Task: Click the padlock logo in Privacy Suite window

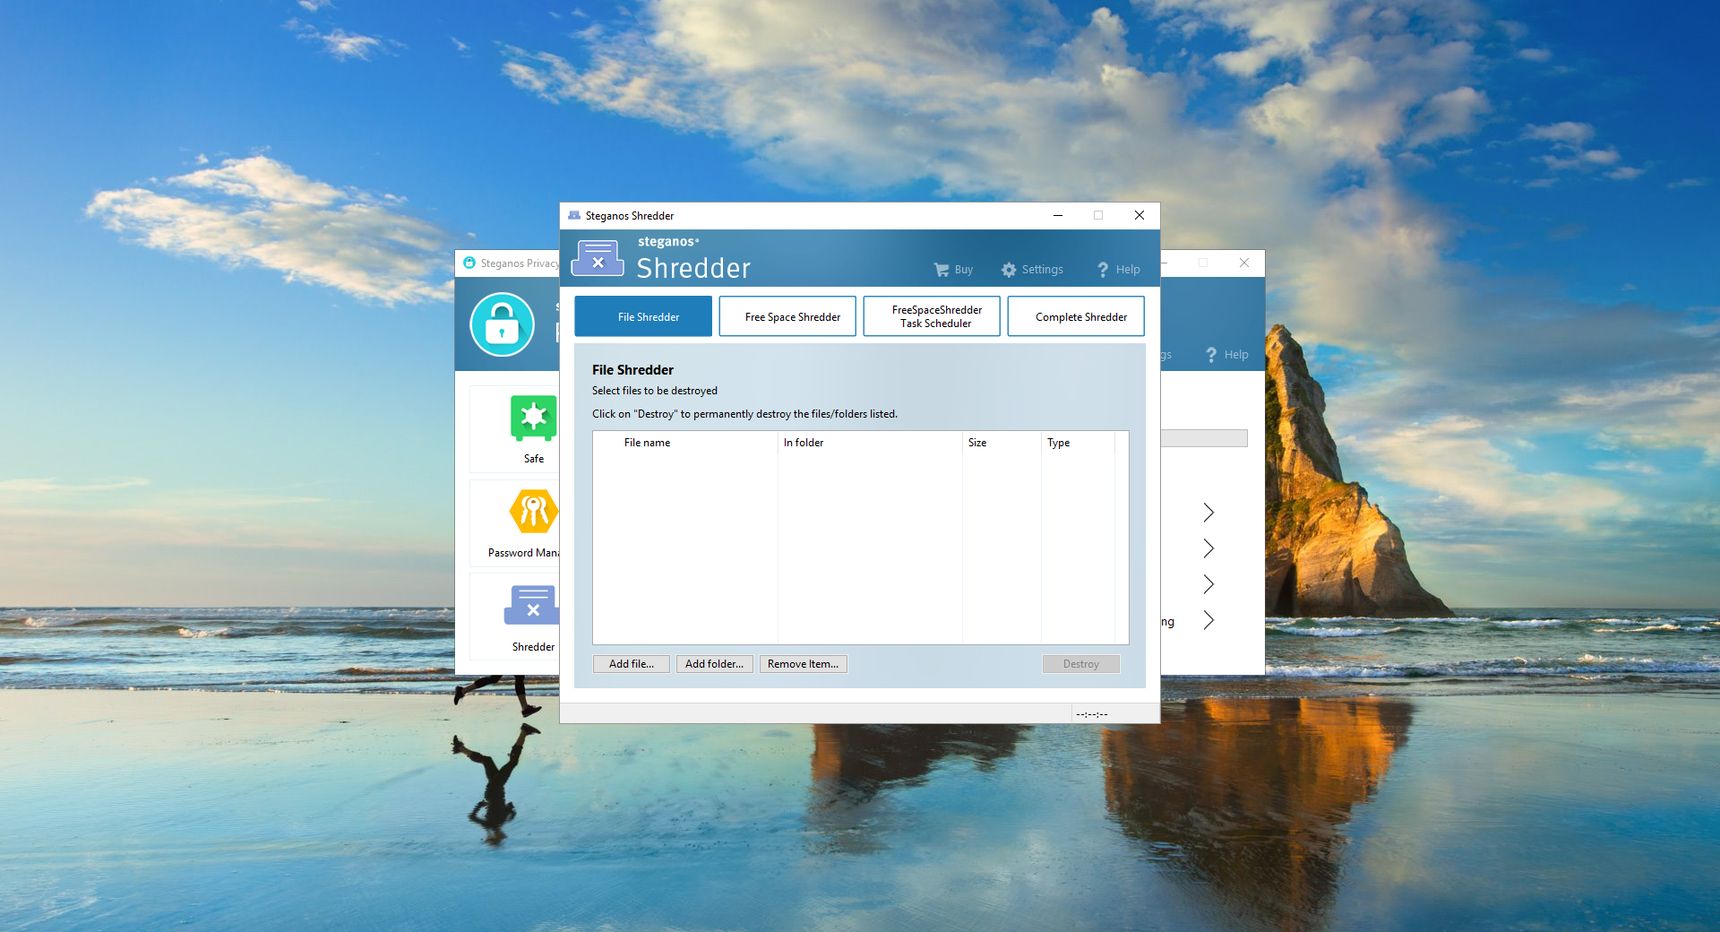Action: click(502, 324)
